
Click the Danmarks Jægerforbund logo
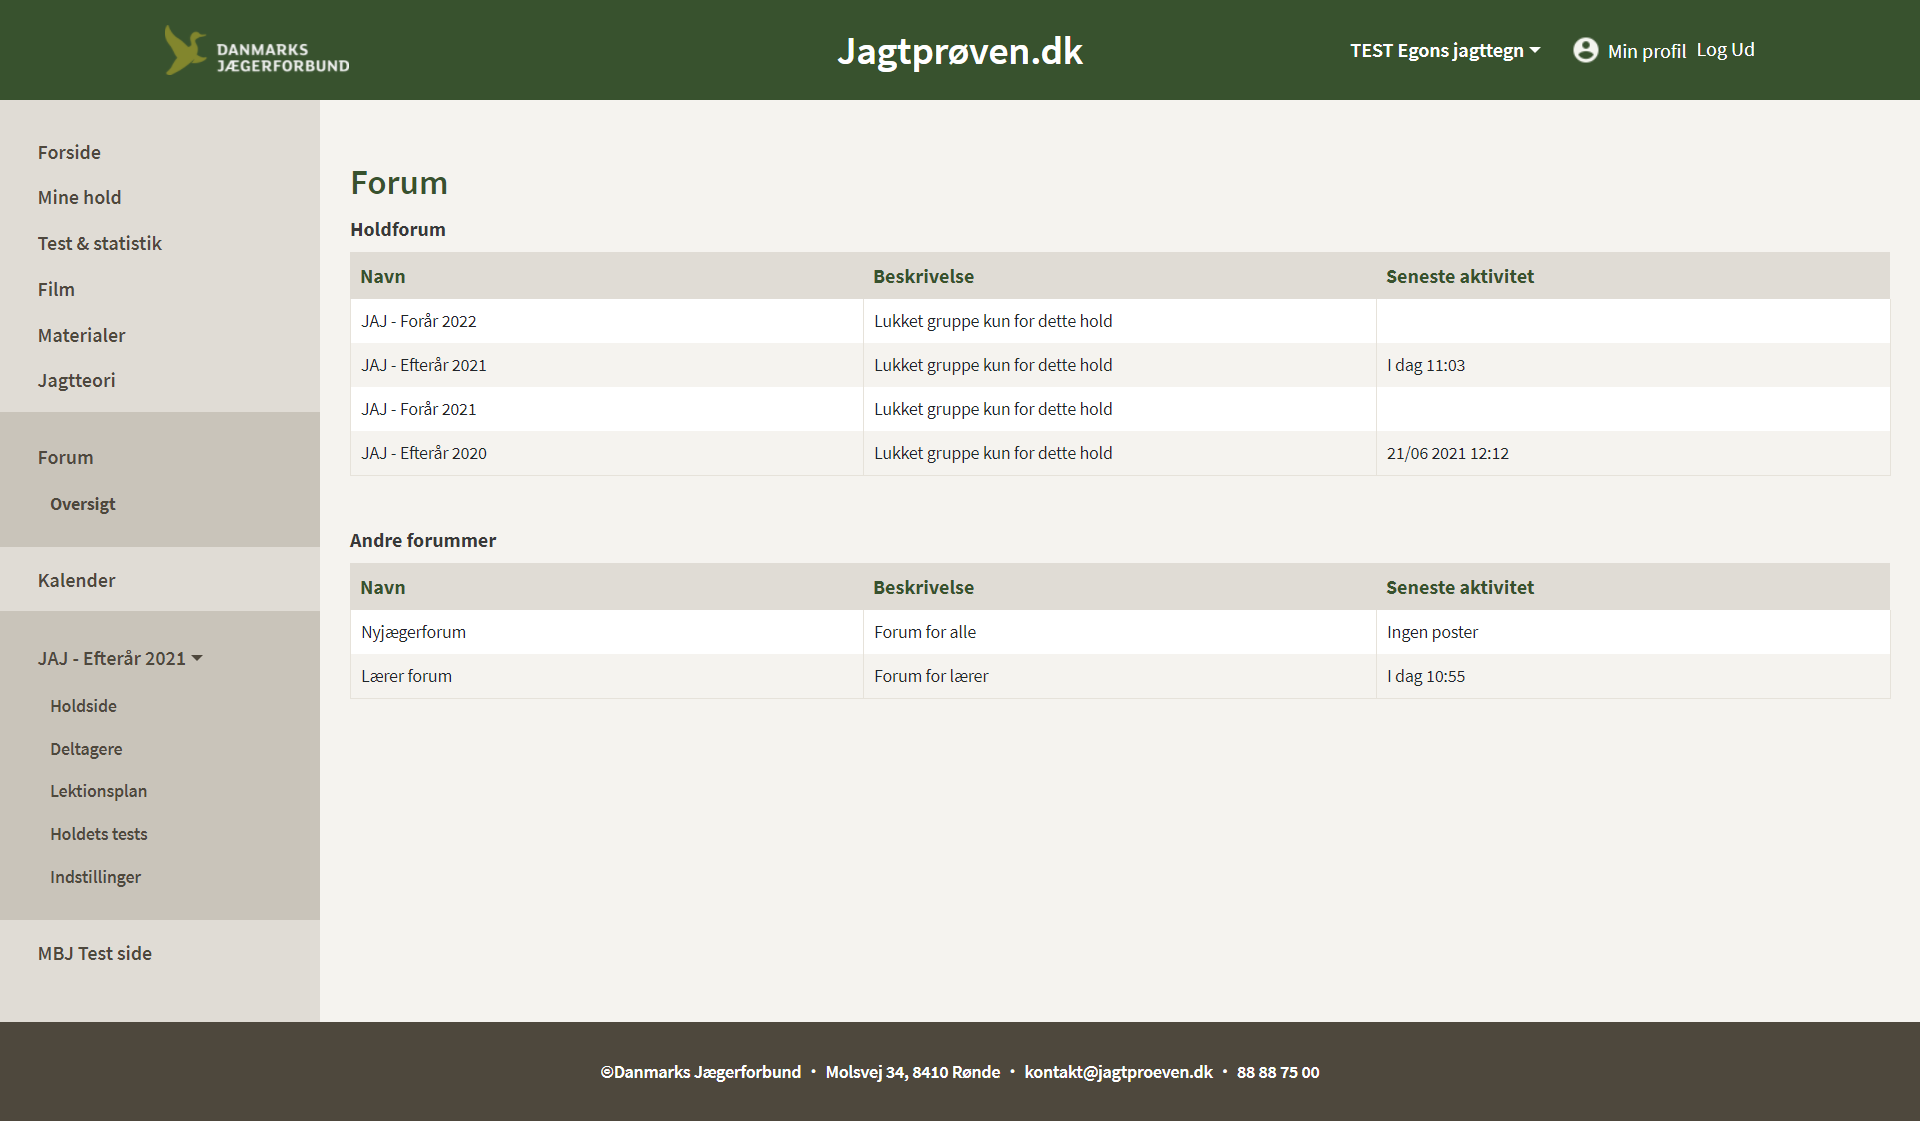click(x=257, y=50)
